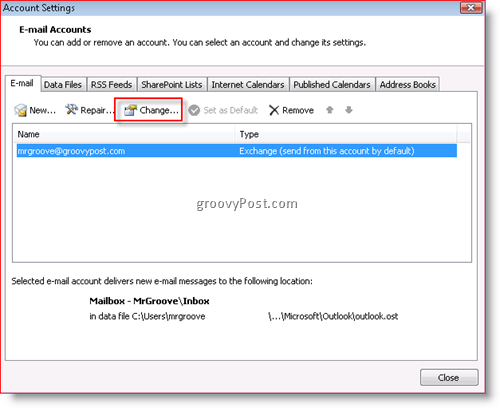Click the Remove label text

pyautogui.click(x=298, y=110)
